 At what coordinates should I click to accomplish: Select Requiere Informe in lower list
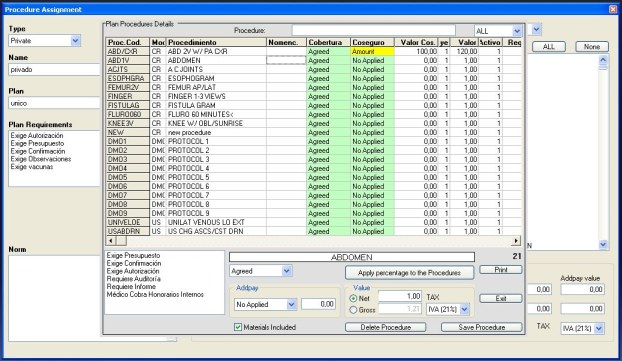click(131, 286)
